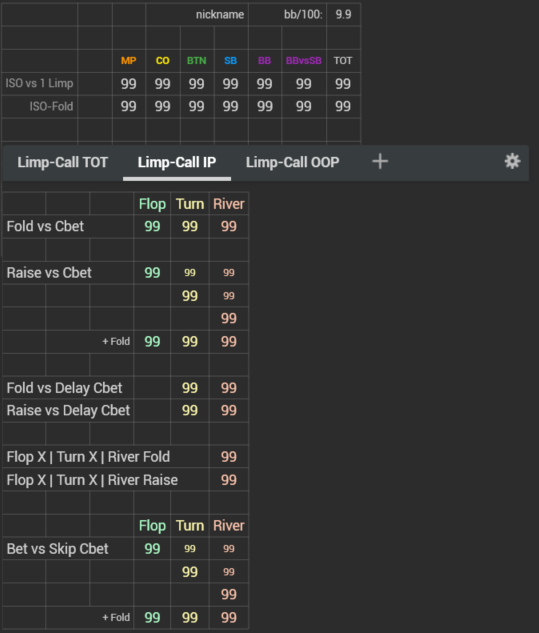539x633 pixels.
Task: Click the ISO vs 1 Limp row label
Action: pyautogui.click(x=39, y=84)
